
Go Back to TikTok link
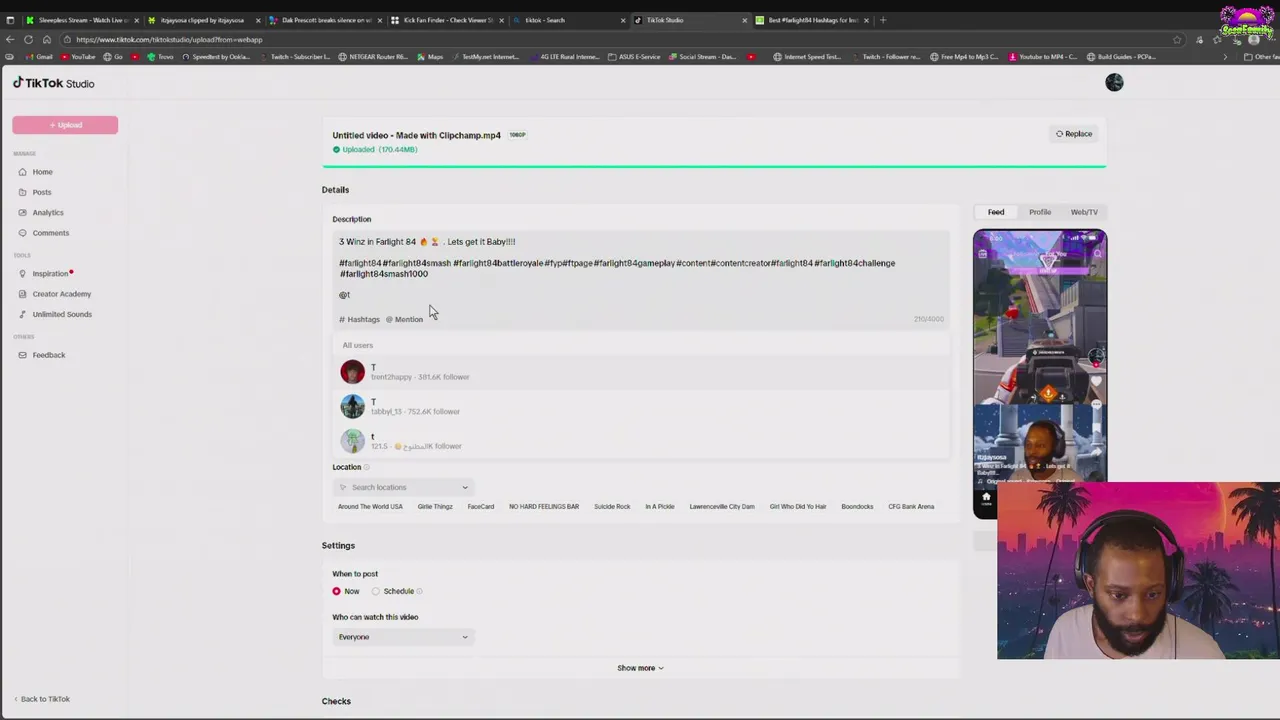pyautogui.click(x=43, y=699)
